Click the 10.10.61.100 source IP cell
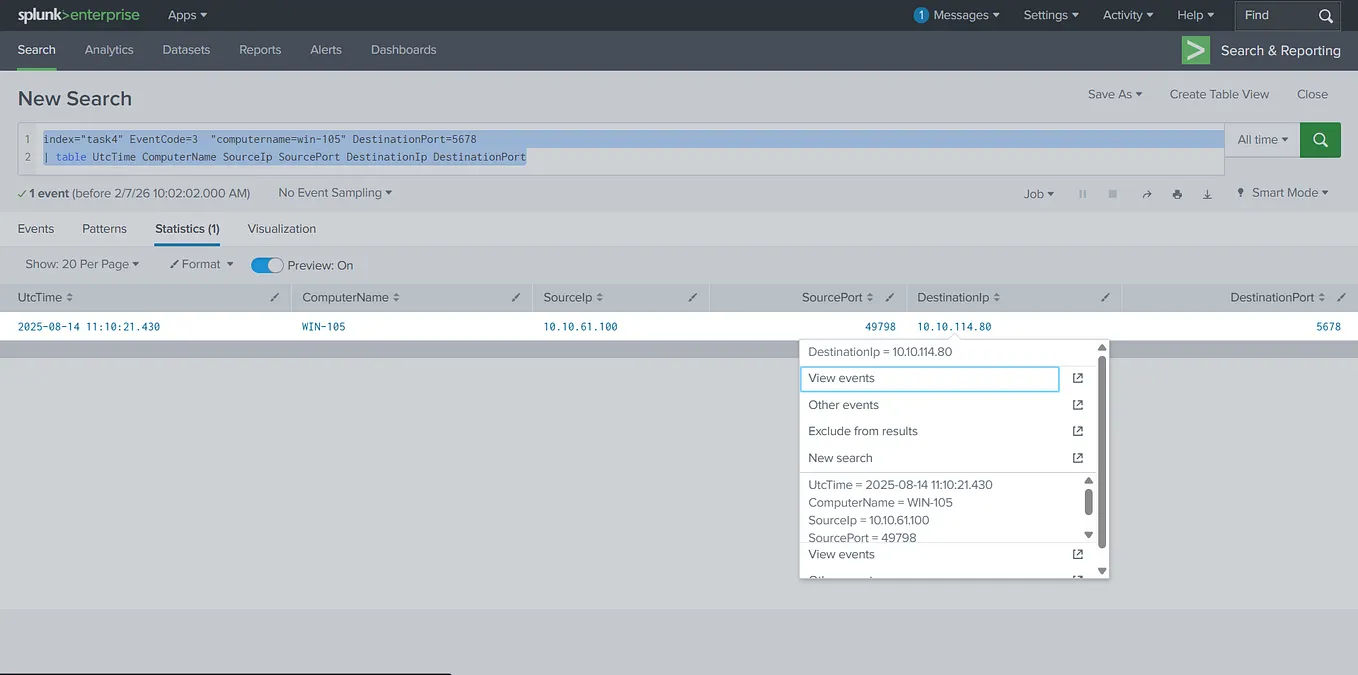 [580, 327]
